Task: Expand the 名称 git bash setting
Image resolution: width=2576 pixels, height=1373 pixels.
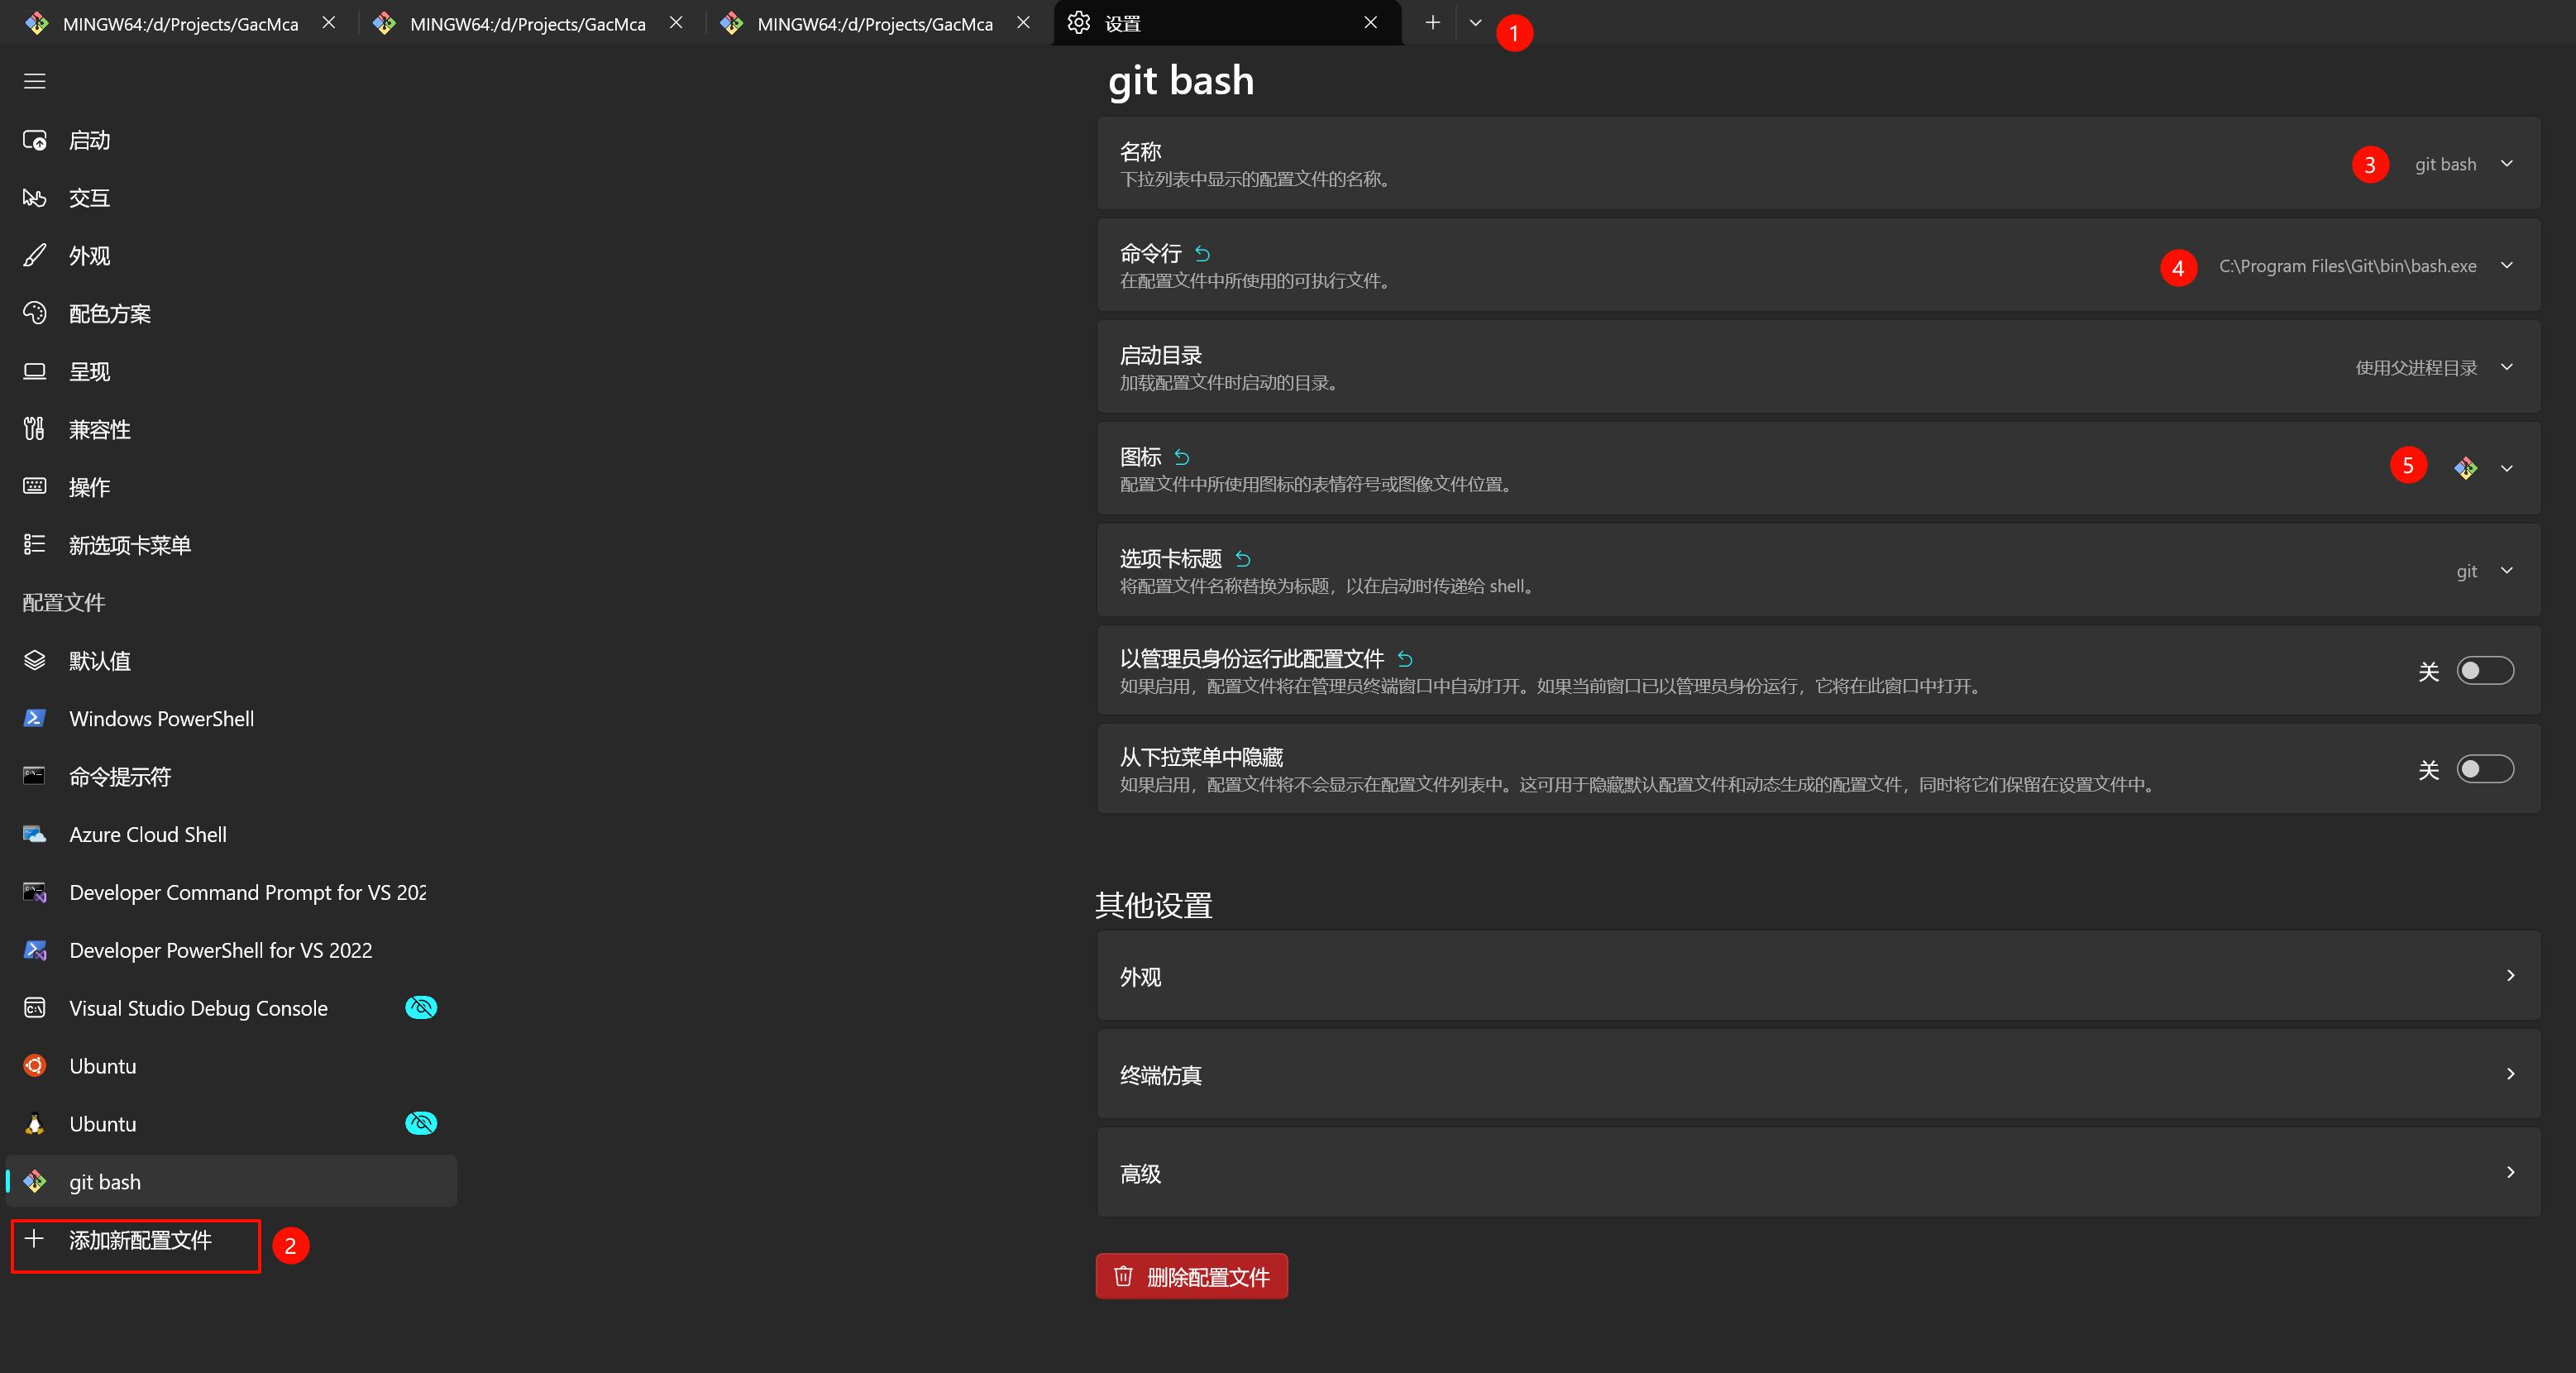Action: coord(2506,164)
